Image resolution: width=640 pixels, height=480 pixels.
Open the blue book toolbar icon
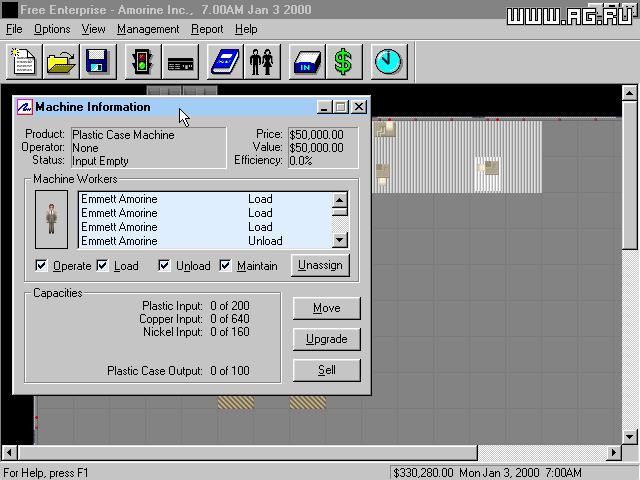click(225, 62)
